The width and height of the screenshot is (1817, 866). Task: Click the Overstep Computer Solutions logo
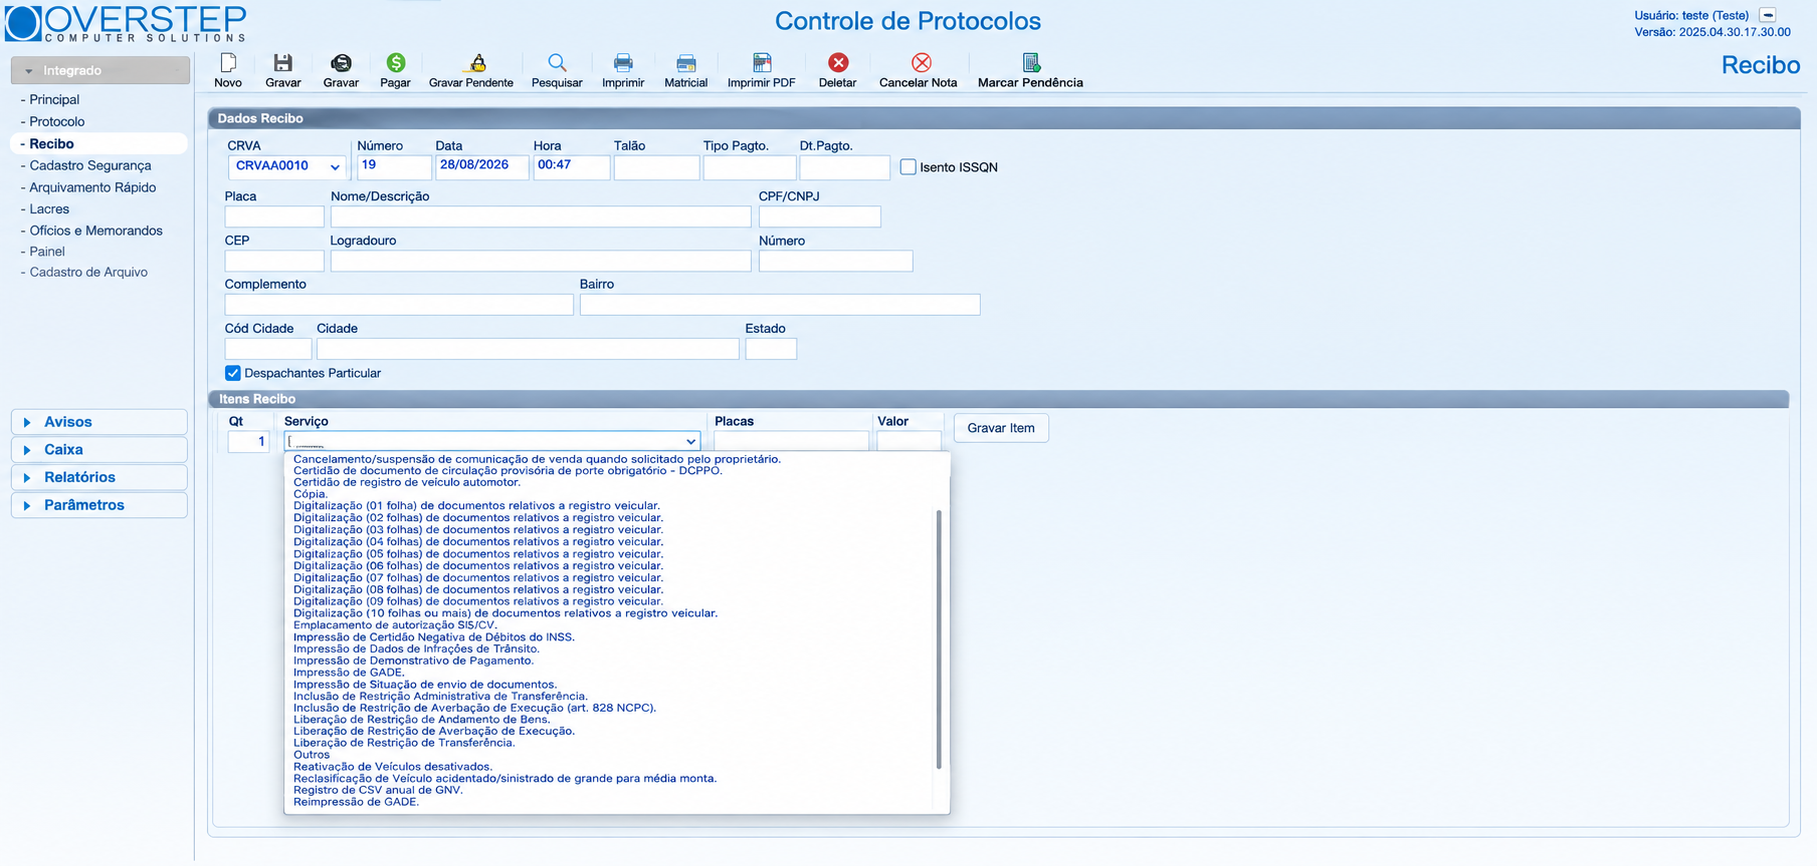click(x=126, y=23)
